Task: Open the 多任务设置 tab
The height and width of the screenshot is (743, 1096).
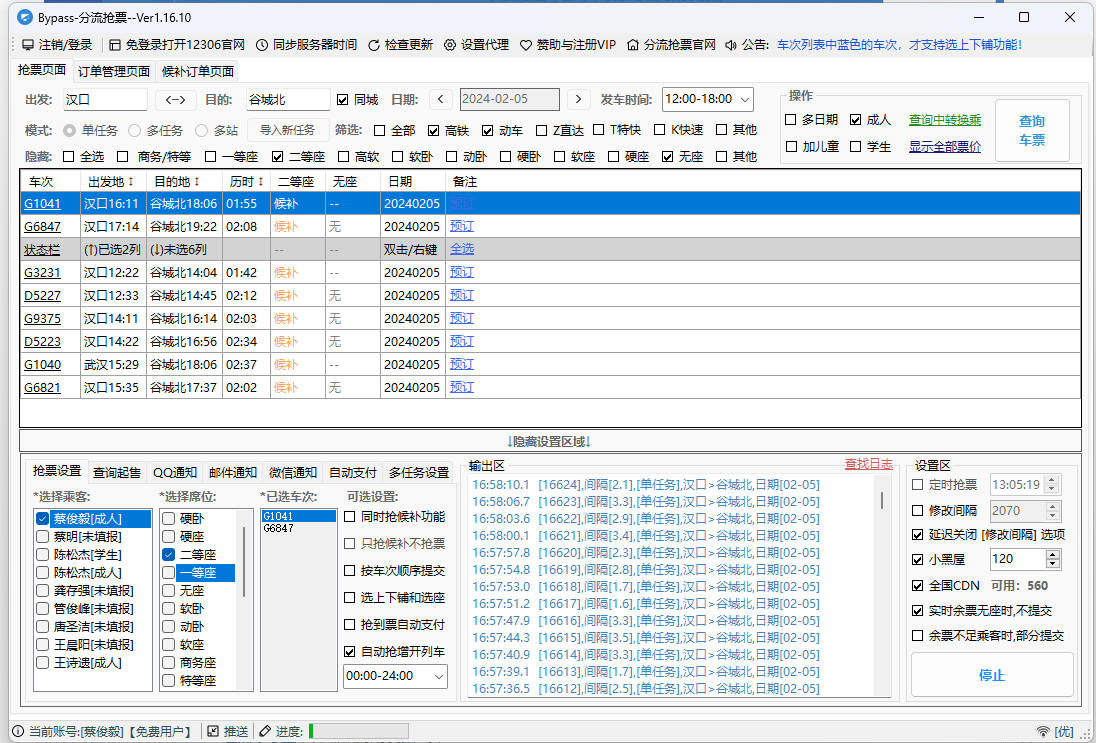Action: click(419, 473)
